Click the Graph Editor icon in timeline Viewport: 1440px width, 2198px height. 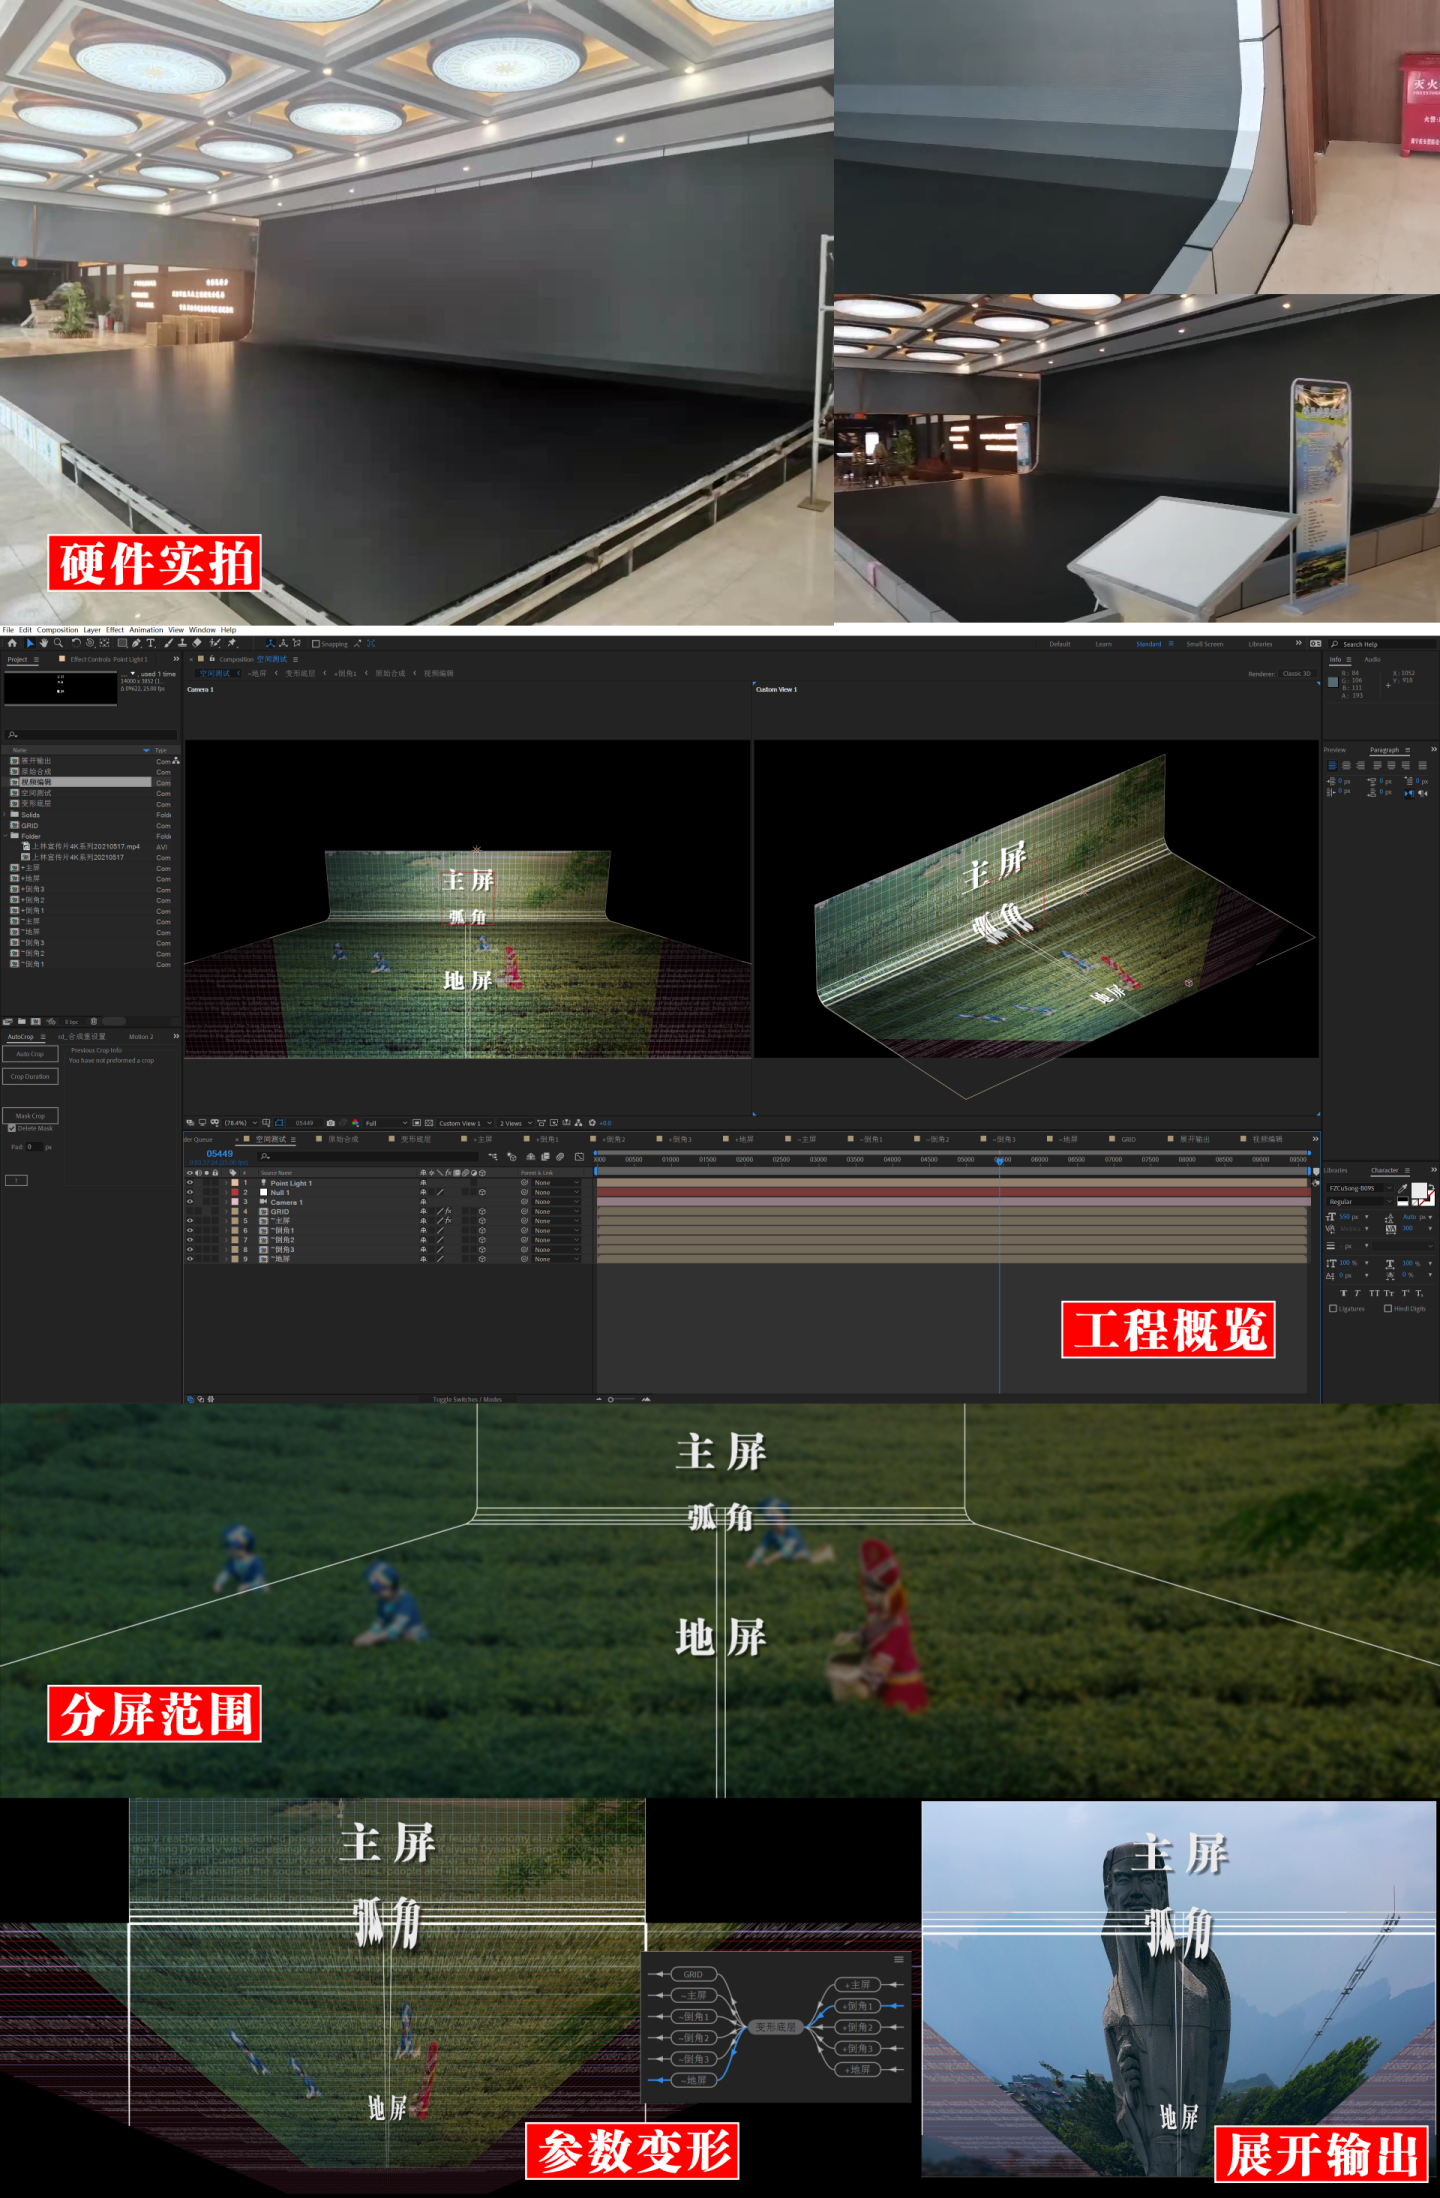point(579,1157)
